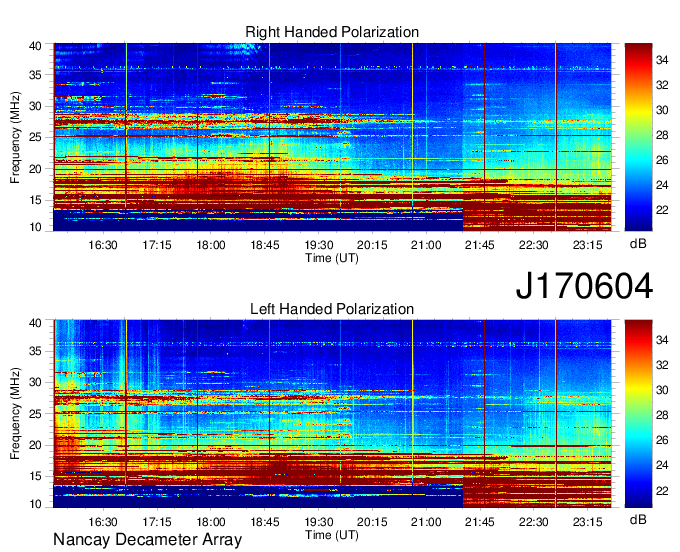This screenshot has width=680, height=552.
Task: Click the 15 MHz tick label on bottom plot
Action: 35,477
